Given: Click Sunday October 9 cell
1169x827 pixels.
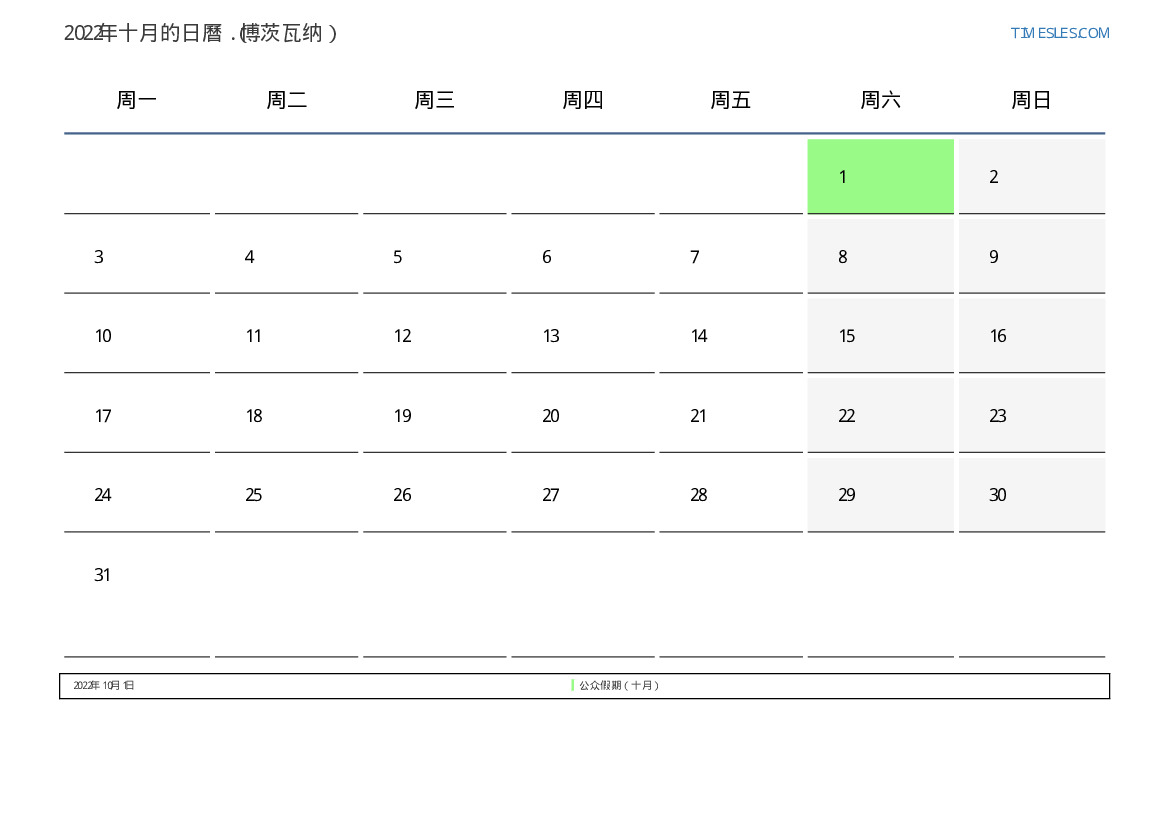Looking at the screenshot, I should pos(1031,257).
